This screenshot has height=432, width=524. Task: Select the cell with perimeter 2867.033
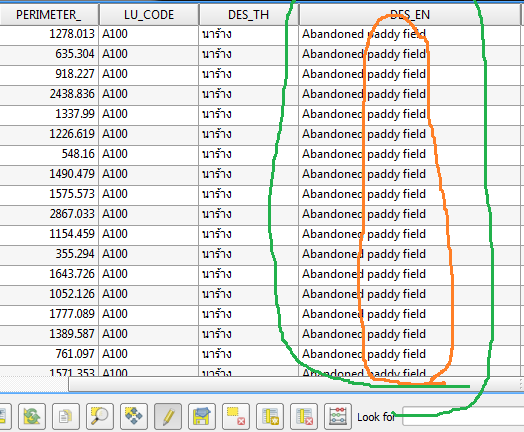[x=49, y=214]
